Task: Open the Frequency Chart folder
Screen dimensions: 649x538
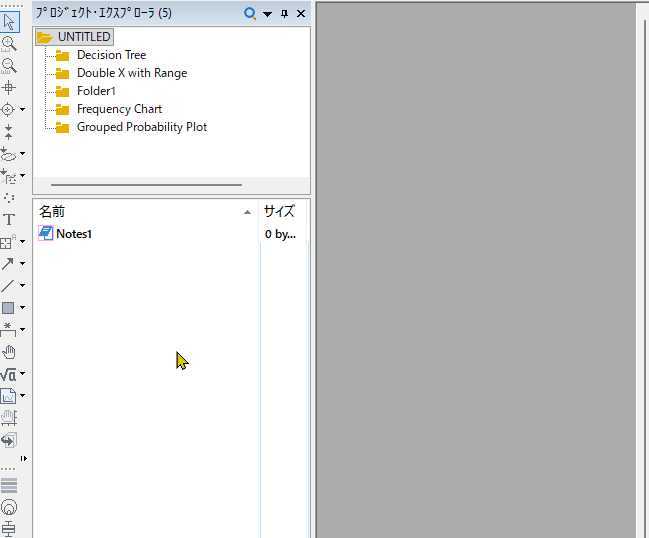Action: tap(119, 109)
